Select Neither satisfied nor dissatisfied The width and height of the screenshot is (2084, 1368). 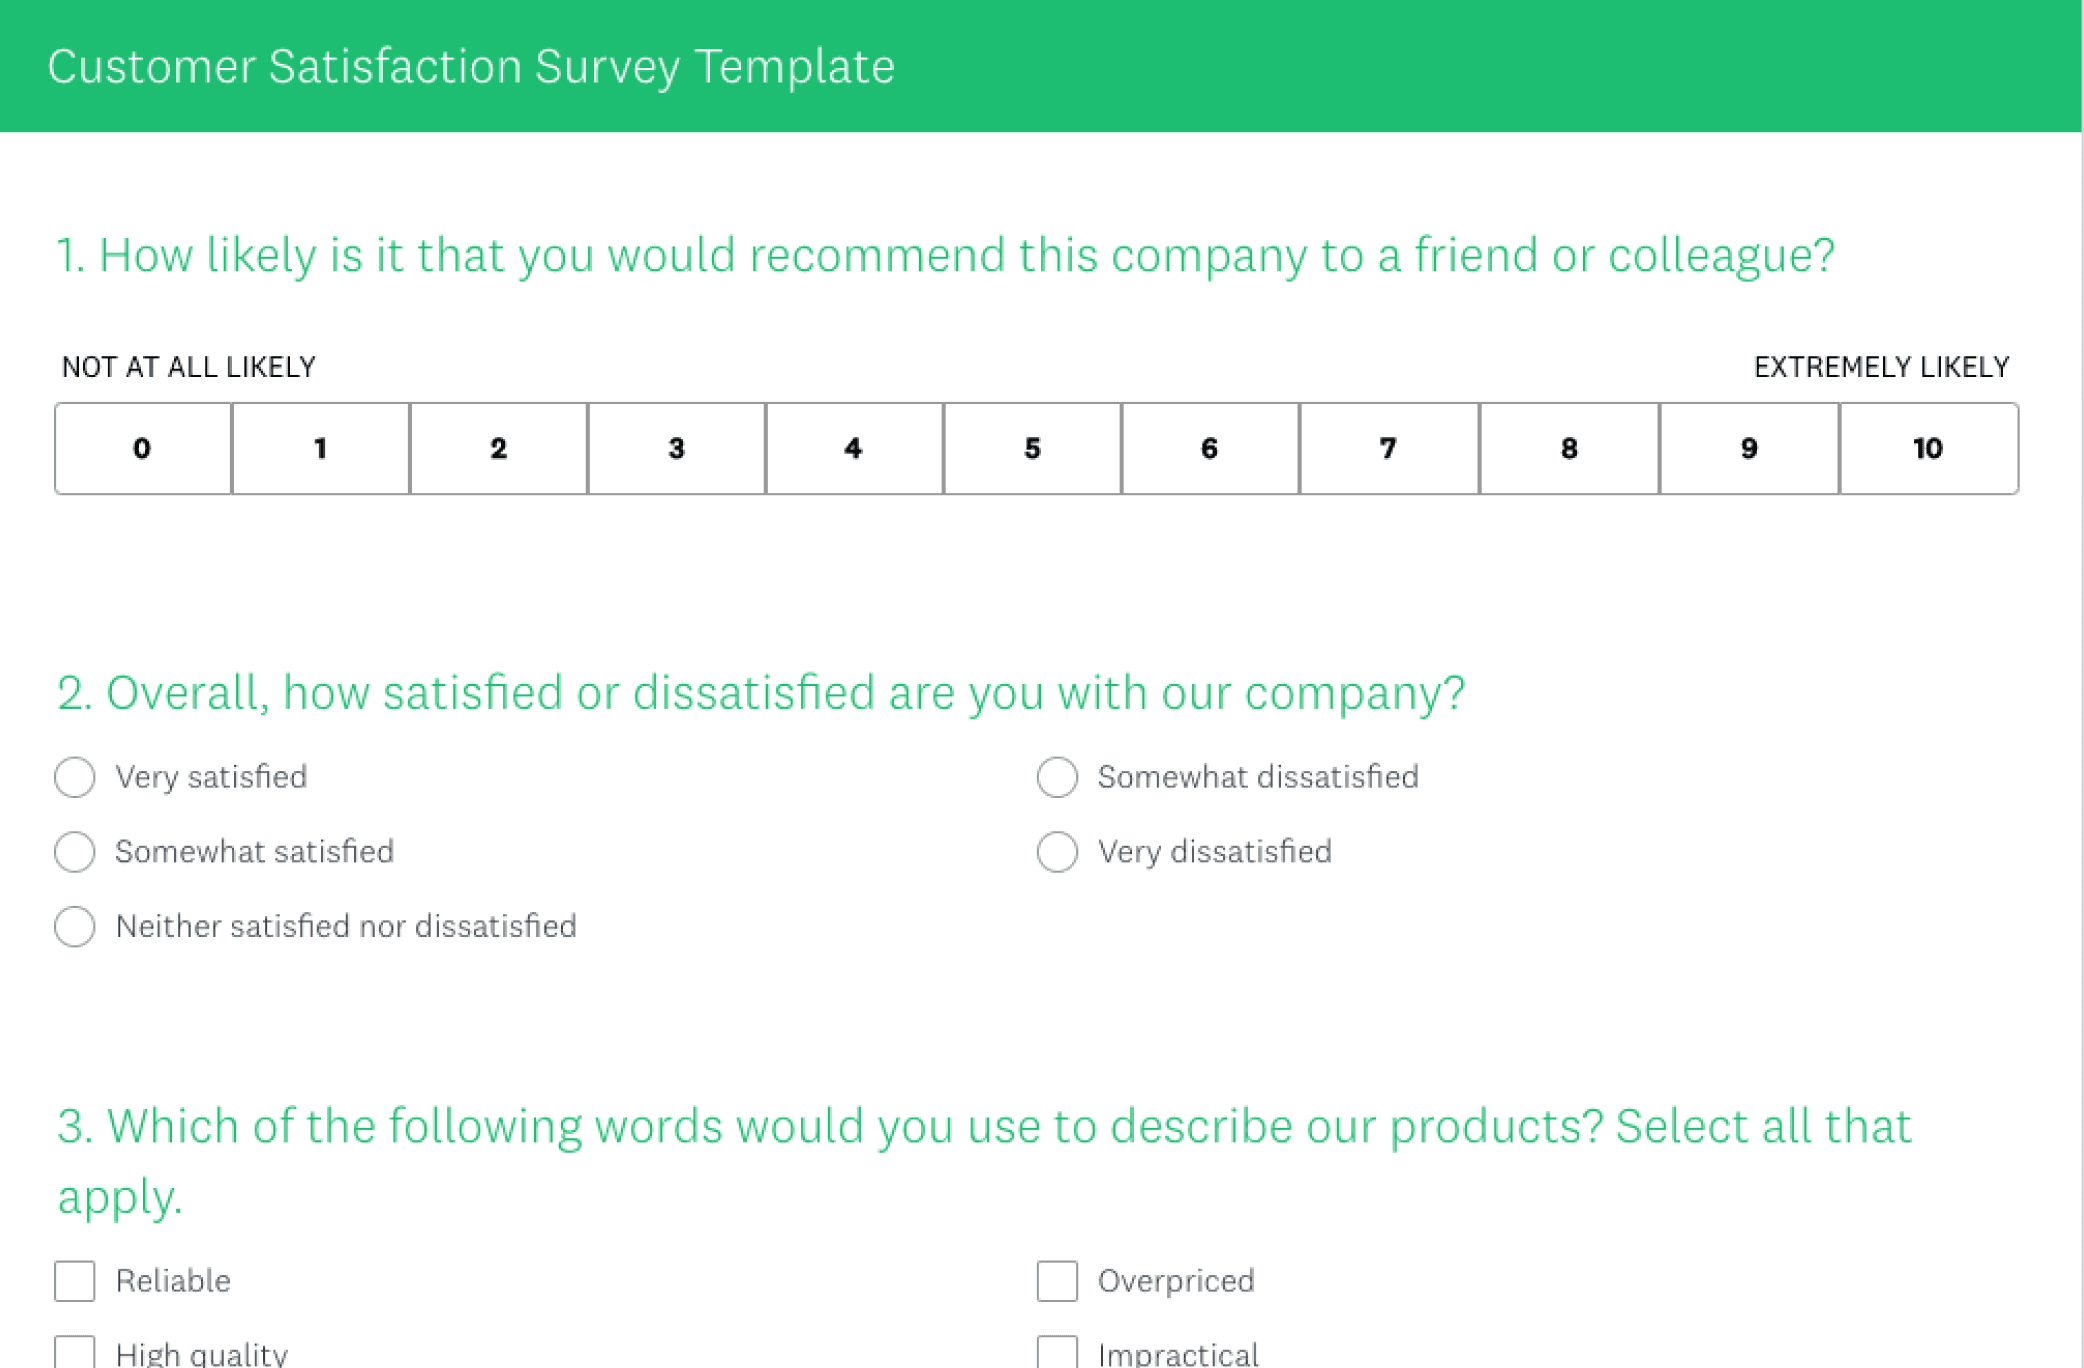point(75,927)
